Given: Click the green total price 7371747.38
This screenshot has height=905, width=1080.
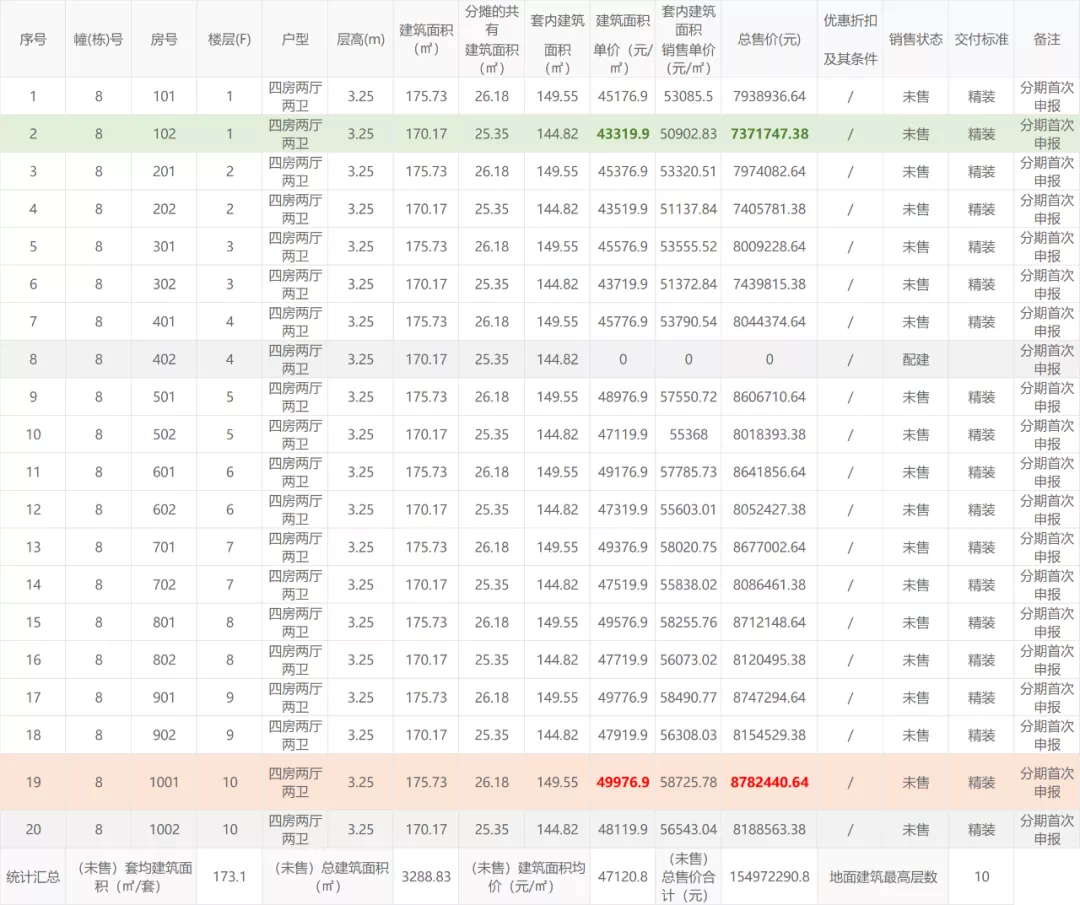Looking at the screenshot, I should tap(769, 134).
